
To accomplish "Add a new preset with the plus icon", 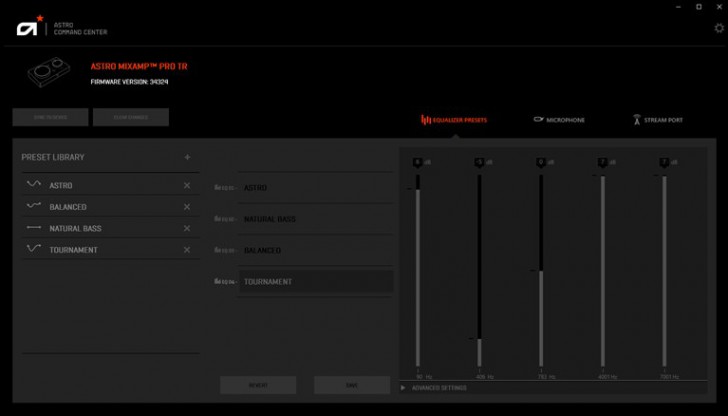I will pyautogui.click(x=187, y=157).
